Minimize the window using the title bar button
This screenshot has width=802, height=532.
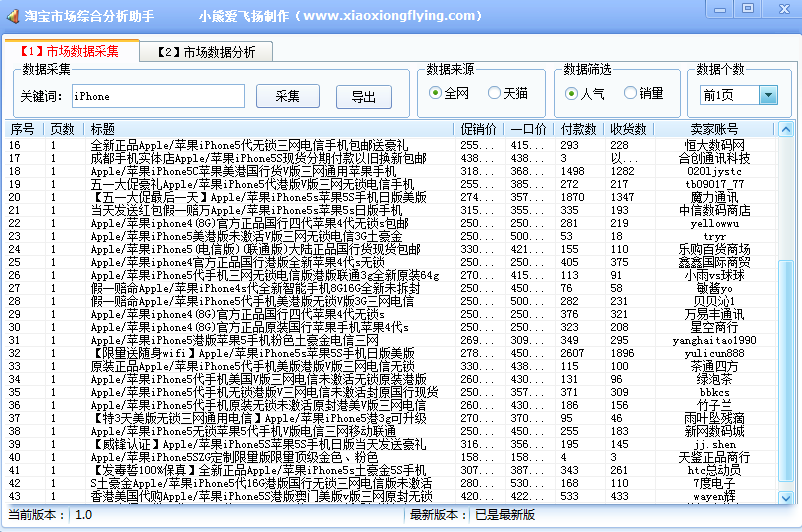pyautogui.click(x=718, y=9)
